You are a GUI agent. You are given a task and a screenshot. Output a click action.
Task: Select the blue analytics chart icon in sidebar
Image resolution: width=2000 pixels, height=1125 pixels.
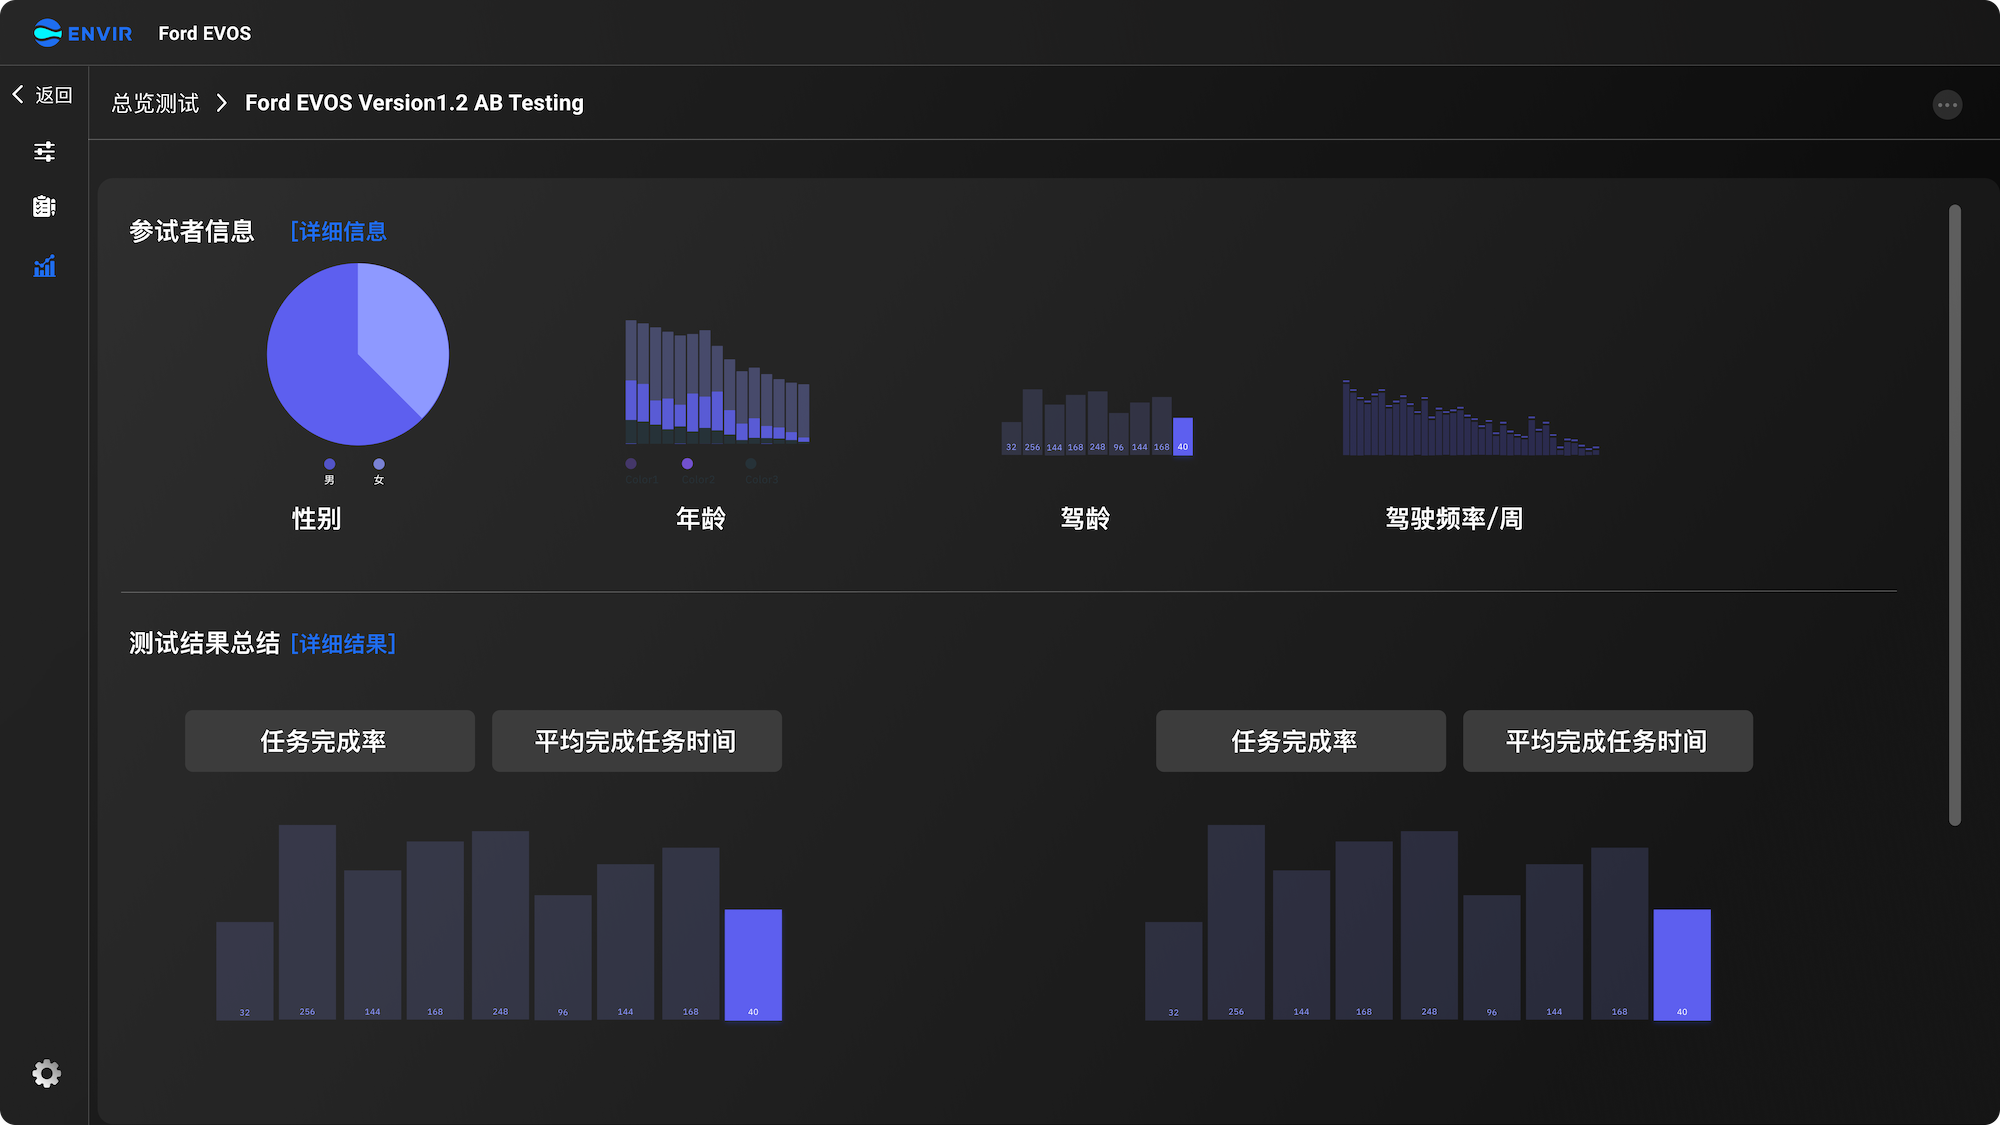[44, 266]
